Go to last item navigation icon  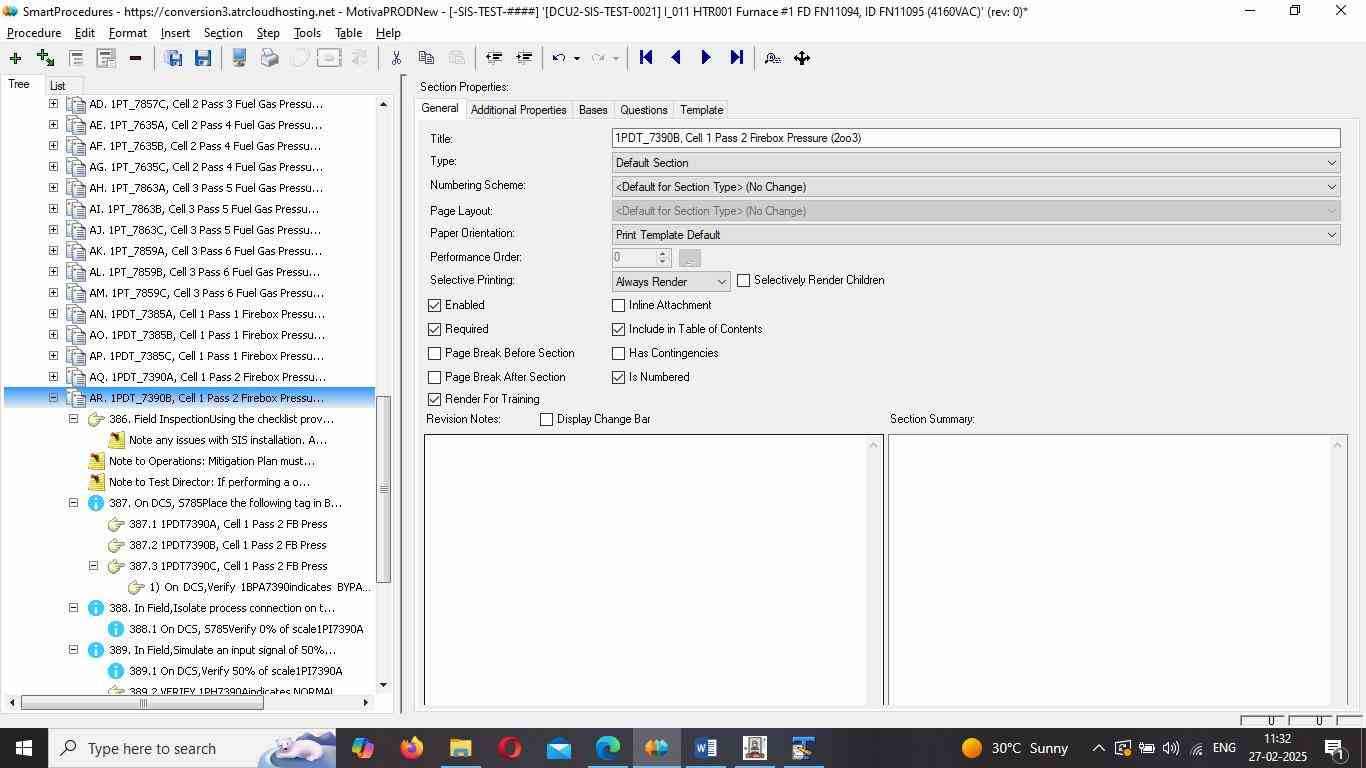(x=737, y=58)
